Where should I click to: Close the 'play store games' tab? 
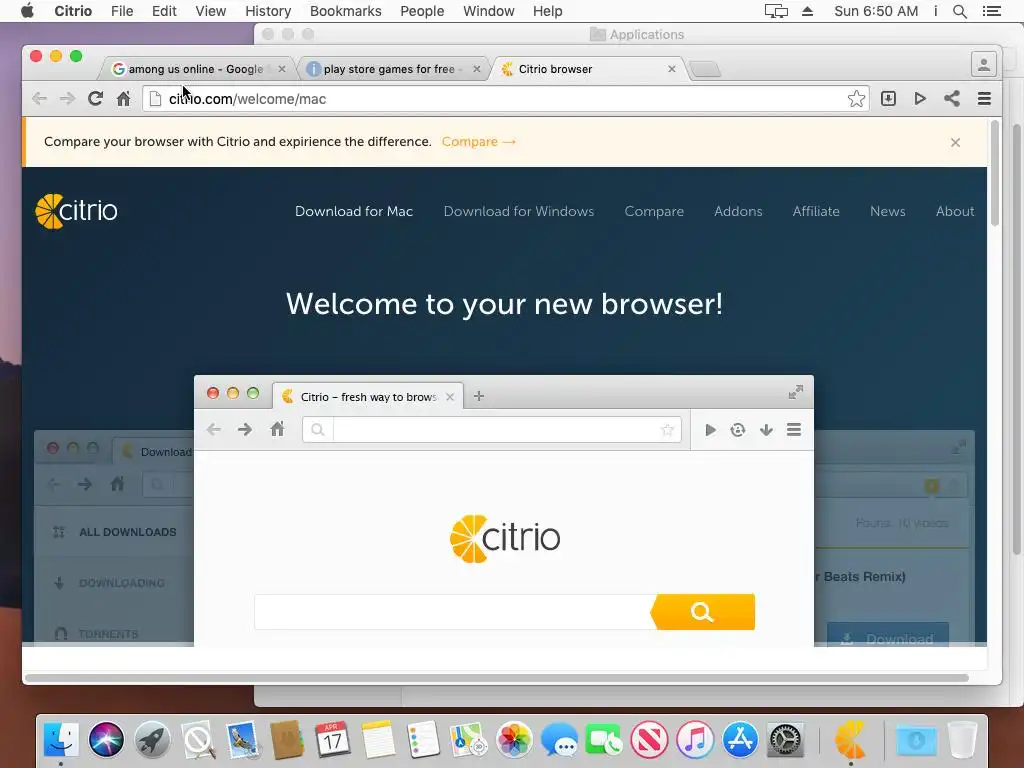coord(477,69)
